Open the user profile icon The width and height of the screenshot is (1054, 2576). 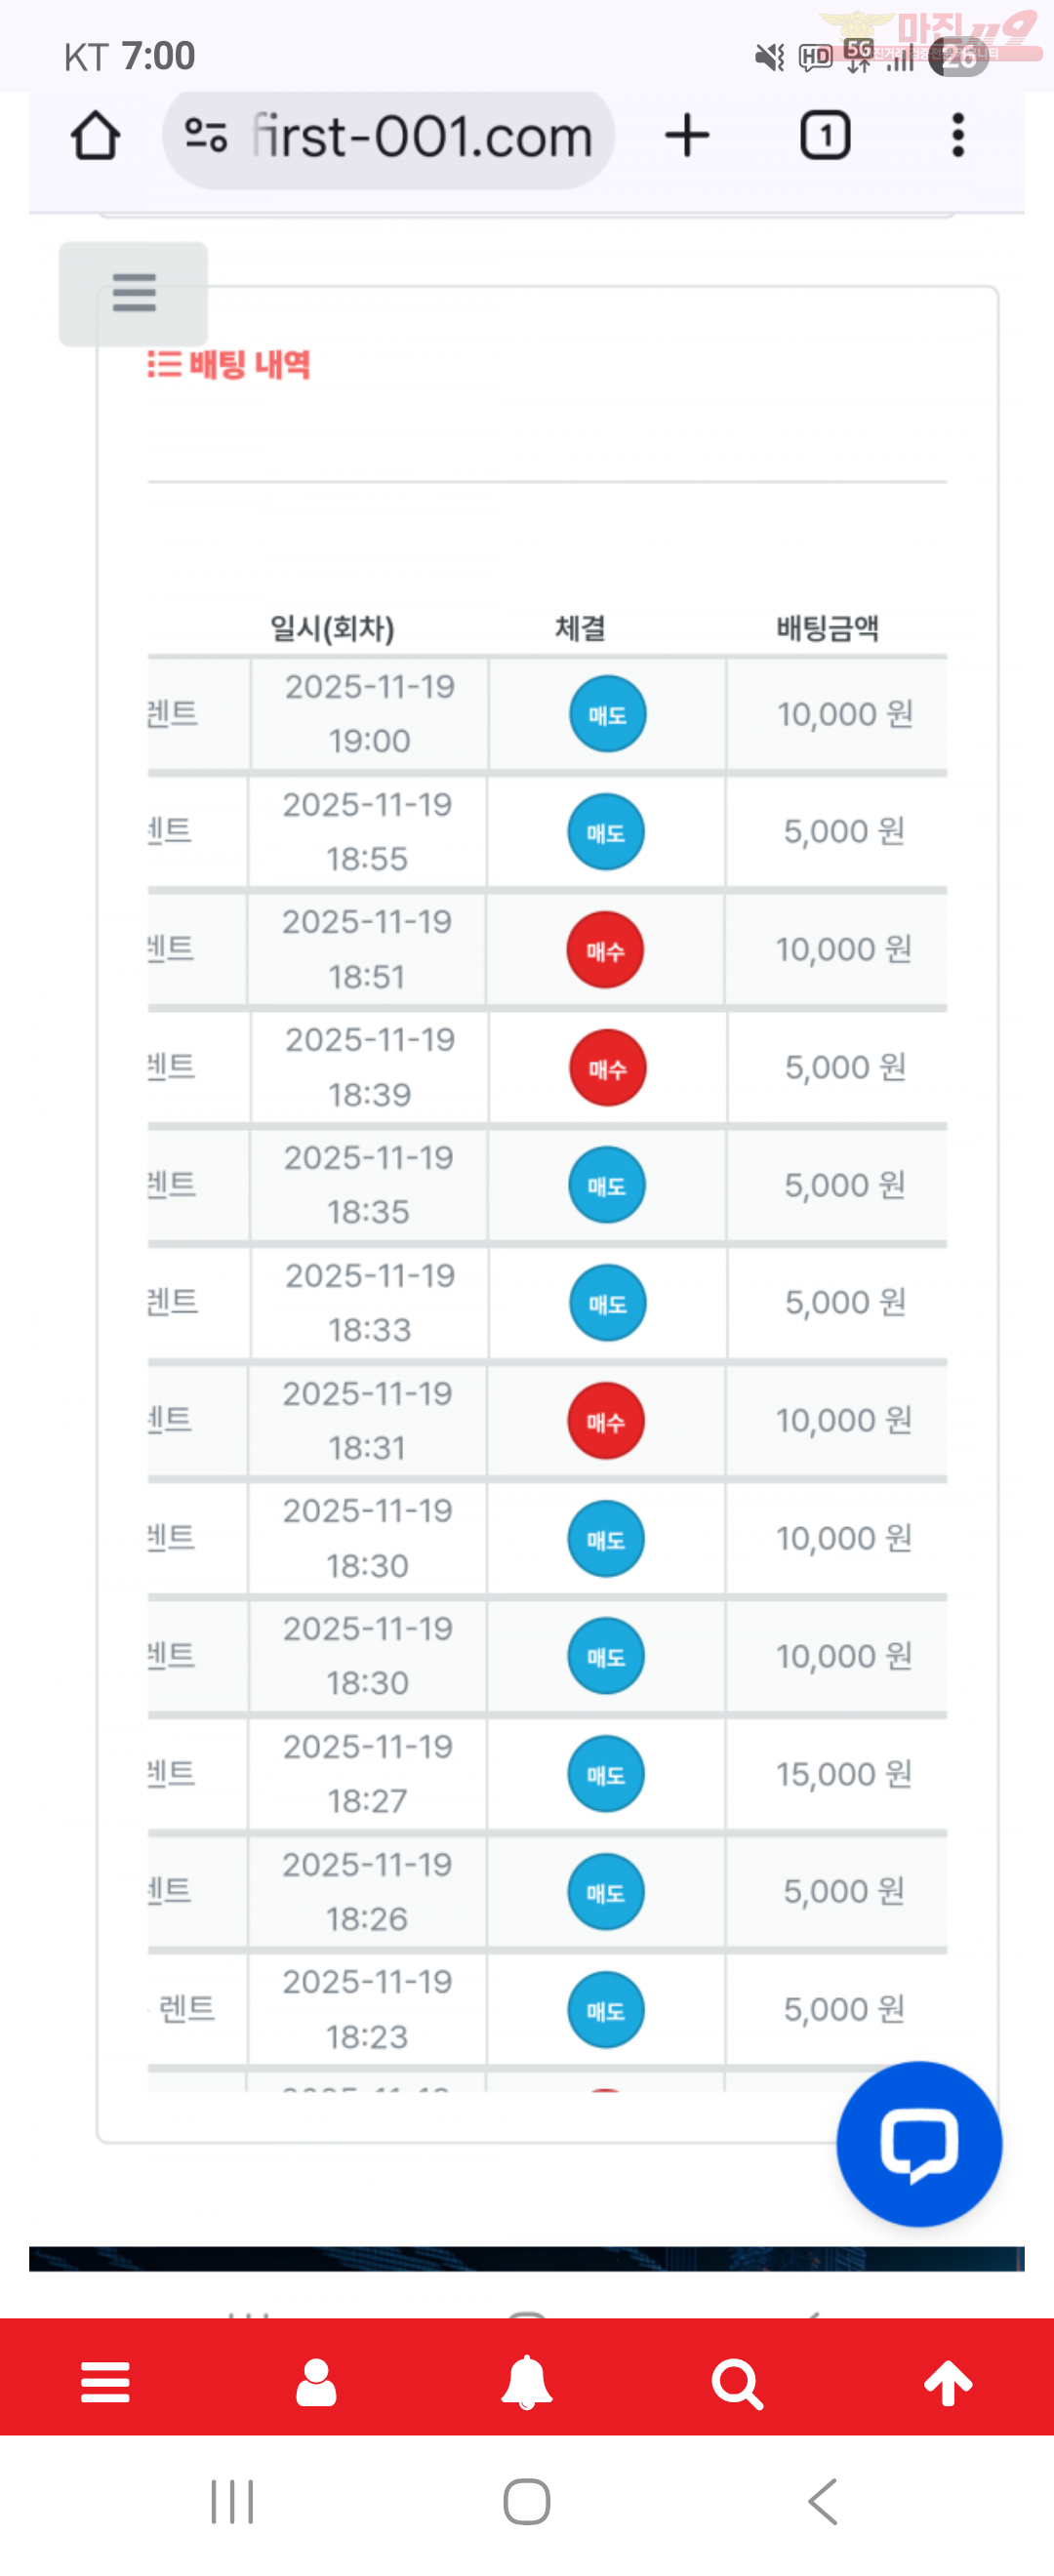coord(316,2382)
